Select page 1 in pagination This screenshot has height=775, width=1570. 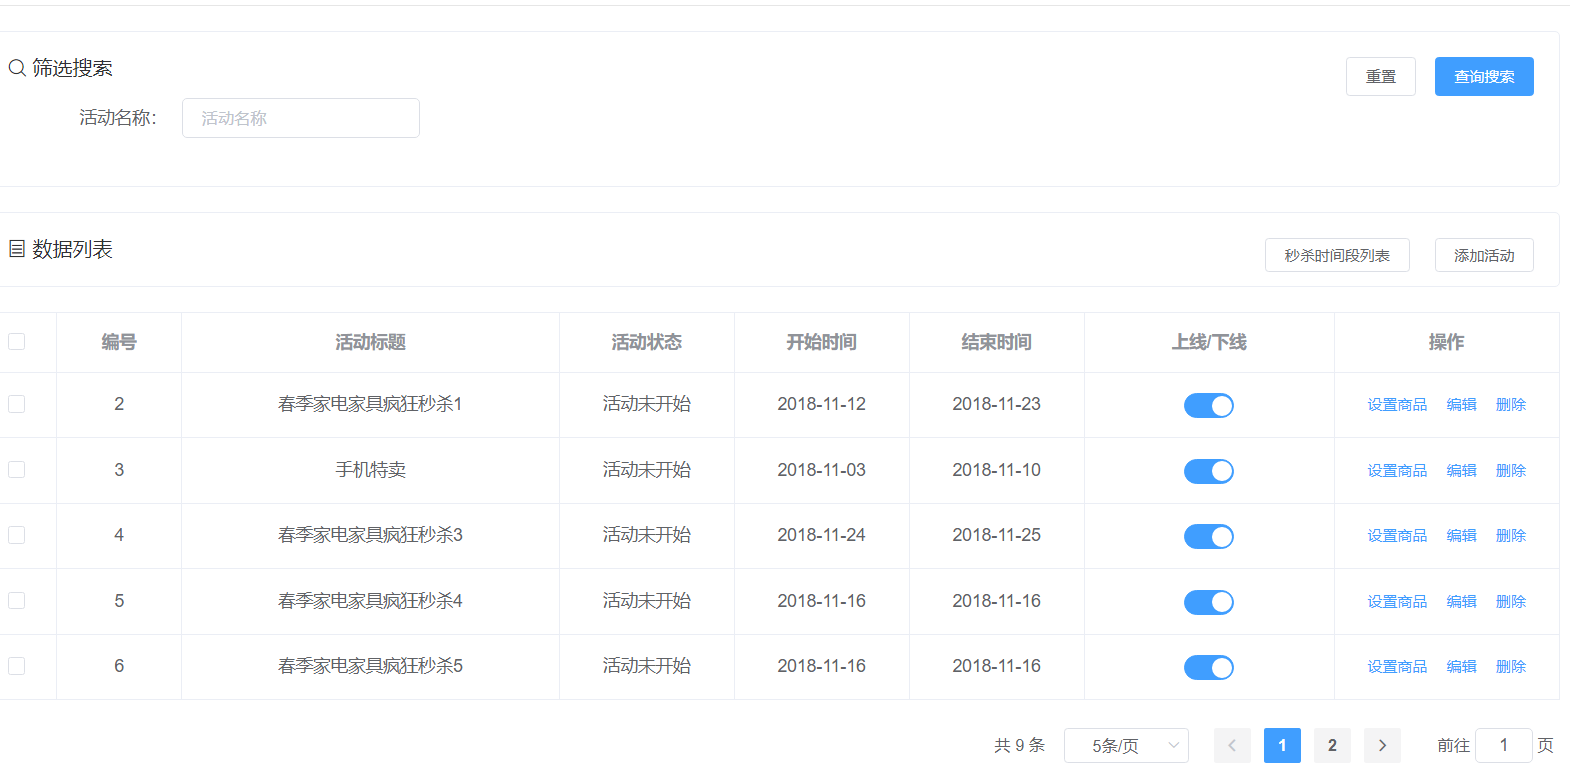point(1282,745)
